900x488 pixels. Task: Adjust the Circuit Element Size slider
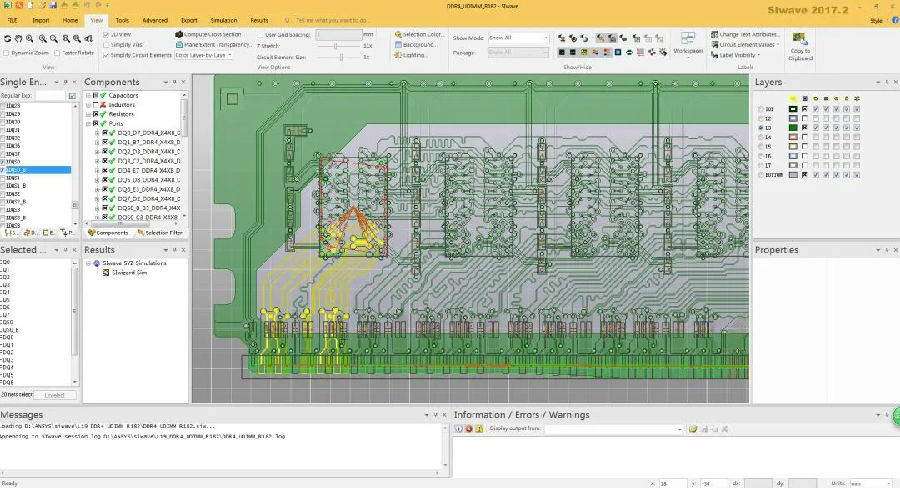[342, 57]
